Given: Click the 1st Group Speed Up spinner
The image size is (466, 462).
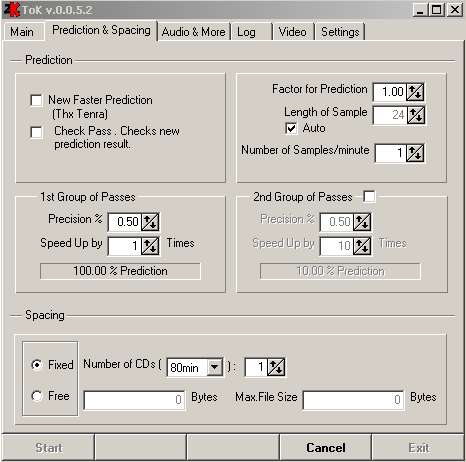Looking at the screenshot, I should tap(150, 246).
